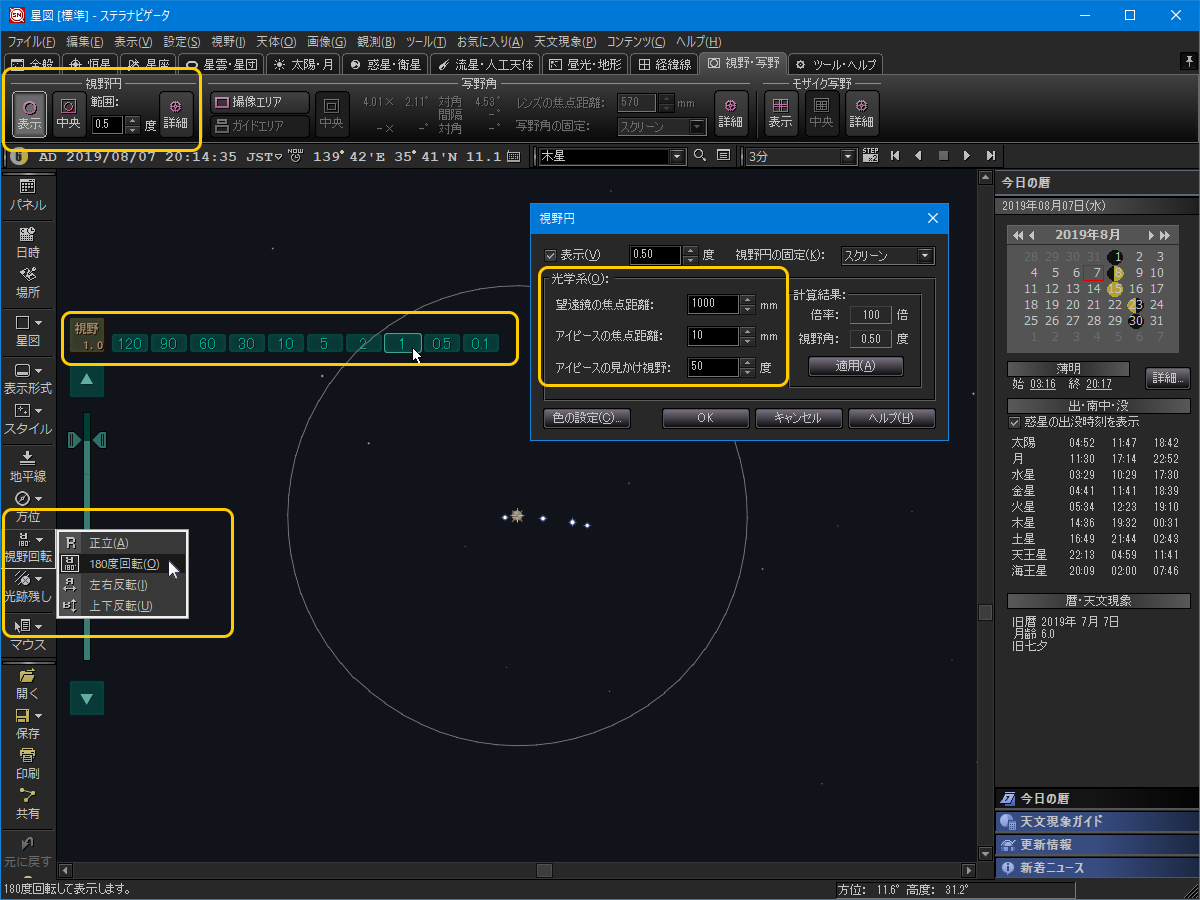Expand the 更新情報 panel

(x=1096, y=844)
